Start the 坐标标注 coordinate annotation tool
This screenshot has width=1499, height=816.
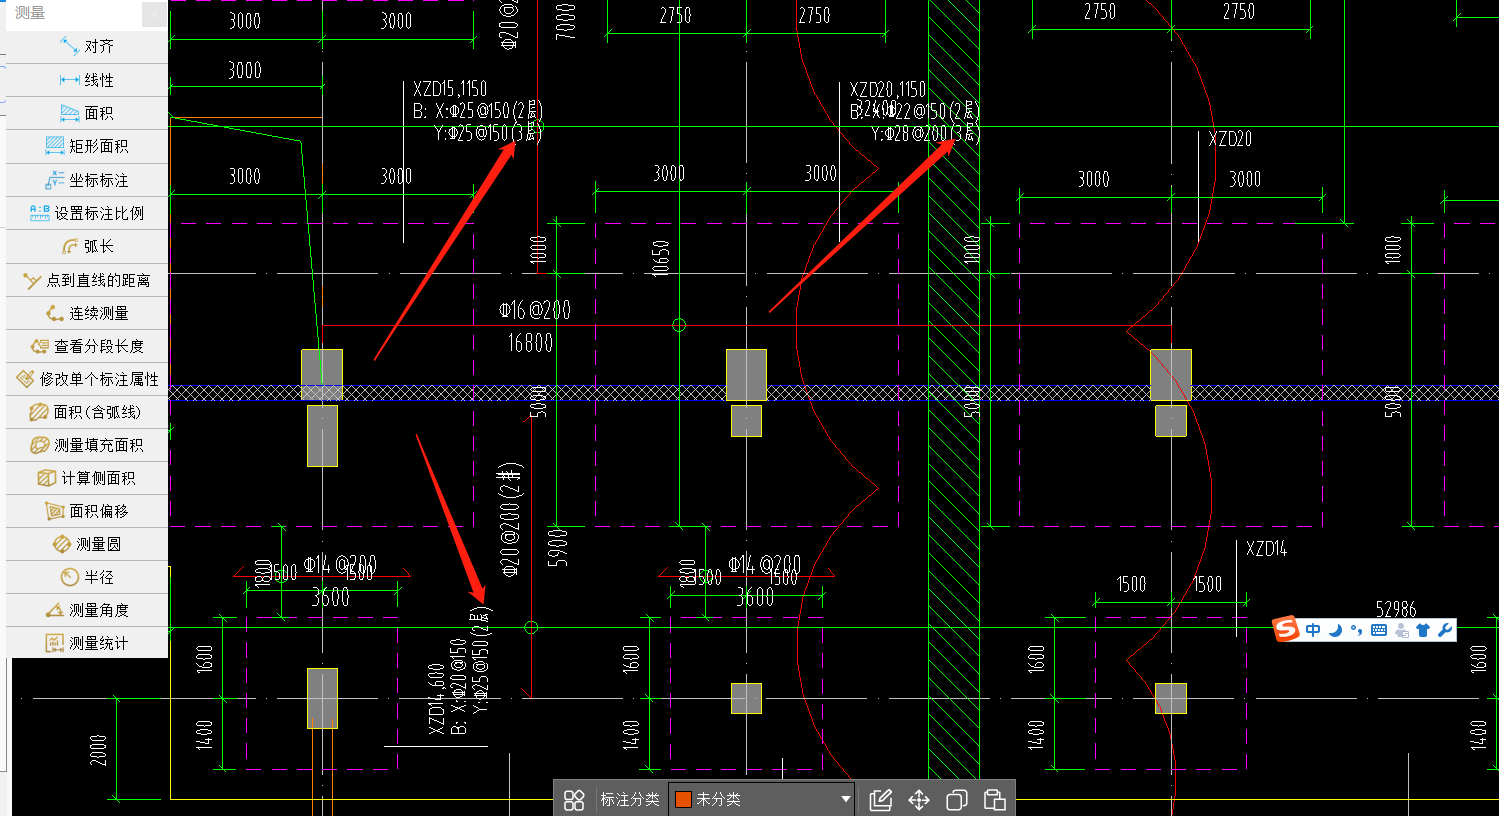coord(87,180)
